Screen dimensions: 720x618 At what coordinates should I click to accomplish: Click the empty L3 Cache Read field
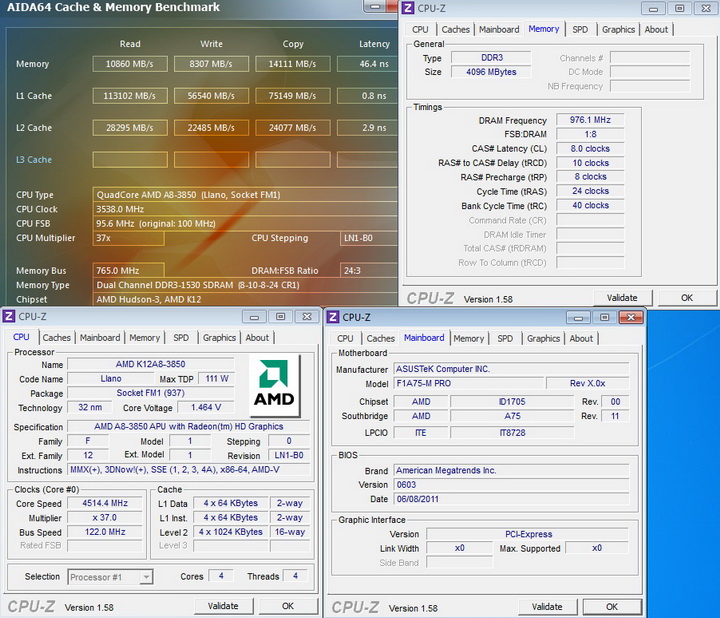coord(130,160)
